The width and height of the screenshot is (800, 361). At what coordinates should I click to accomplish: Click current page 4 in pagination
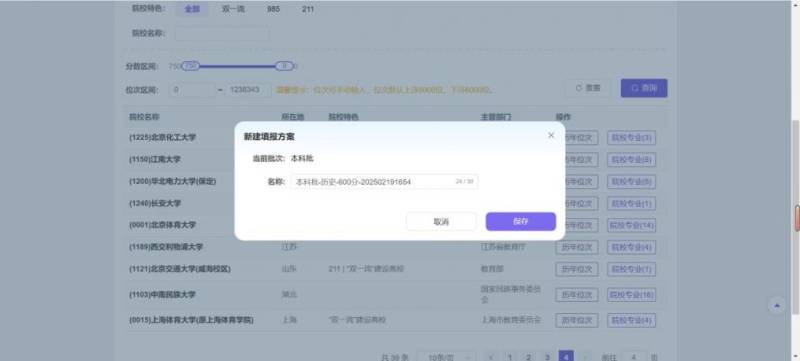566,356
